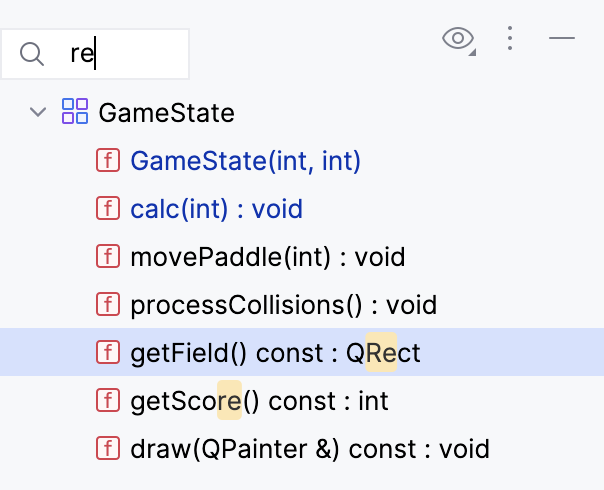The image size is (604, 490).
Task: Select getScore() const : int
Action: tap(259, 401)
